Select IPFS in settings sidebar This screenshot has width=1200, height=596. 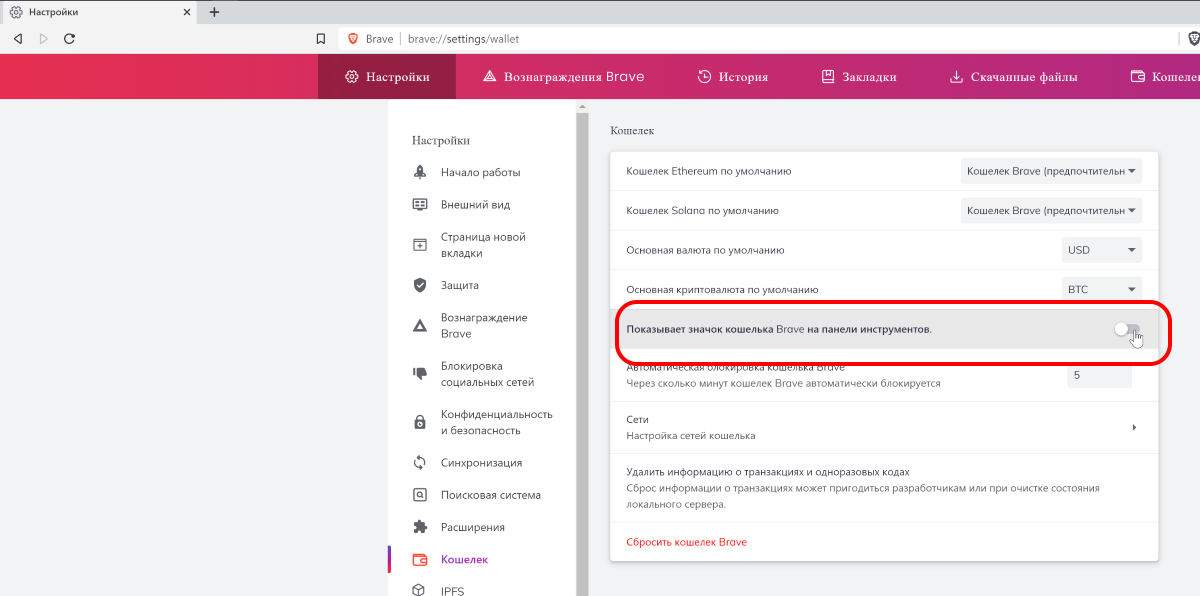452,591
